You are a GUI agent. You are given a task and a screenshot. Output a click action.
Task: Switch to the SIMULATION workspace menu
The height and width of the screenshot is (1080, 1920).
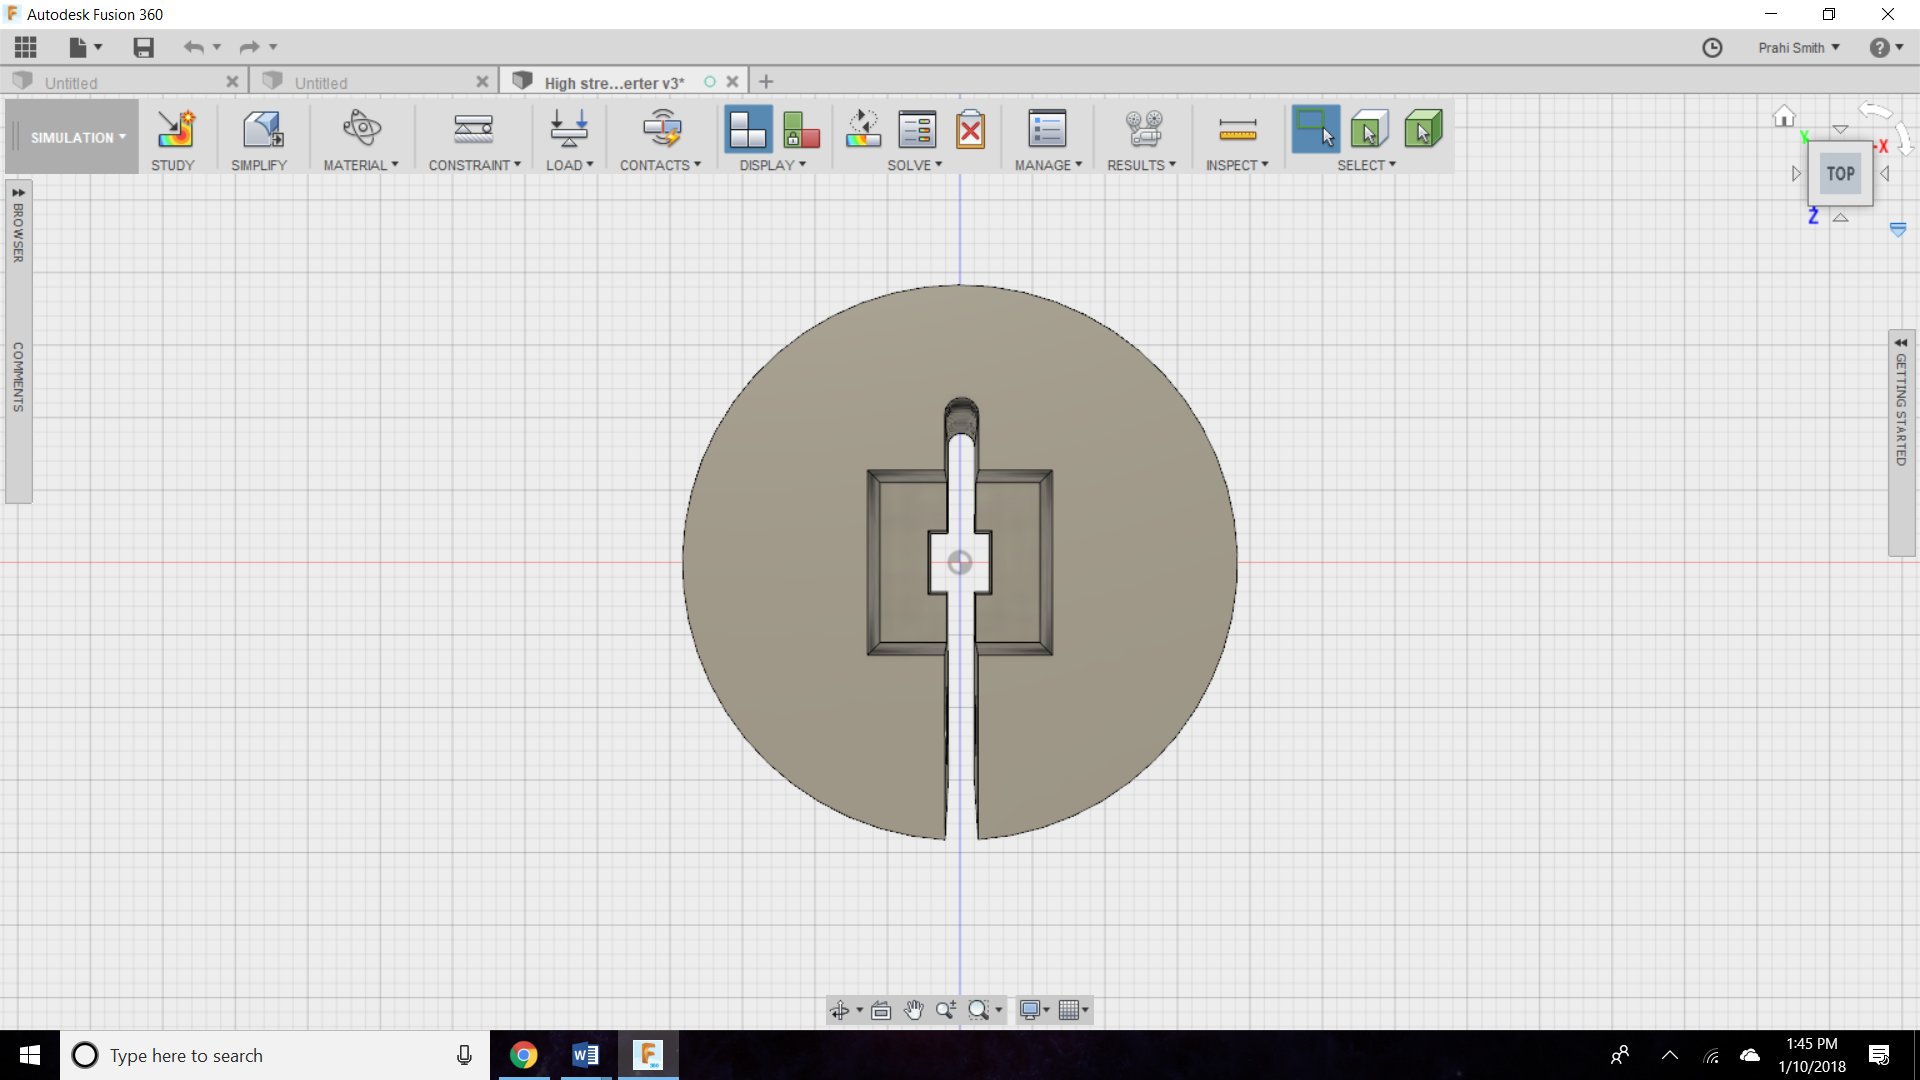tap(70, 137)
